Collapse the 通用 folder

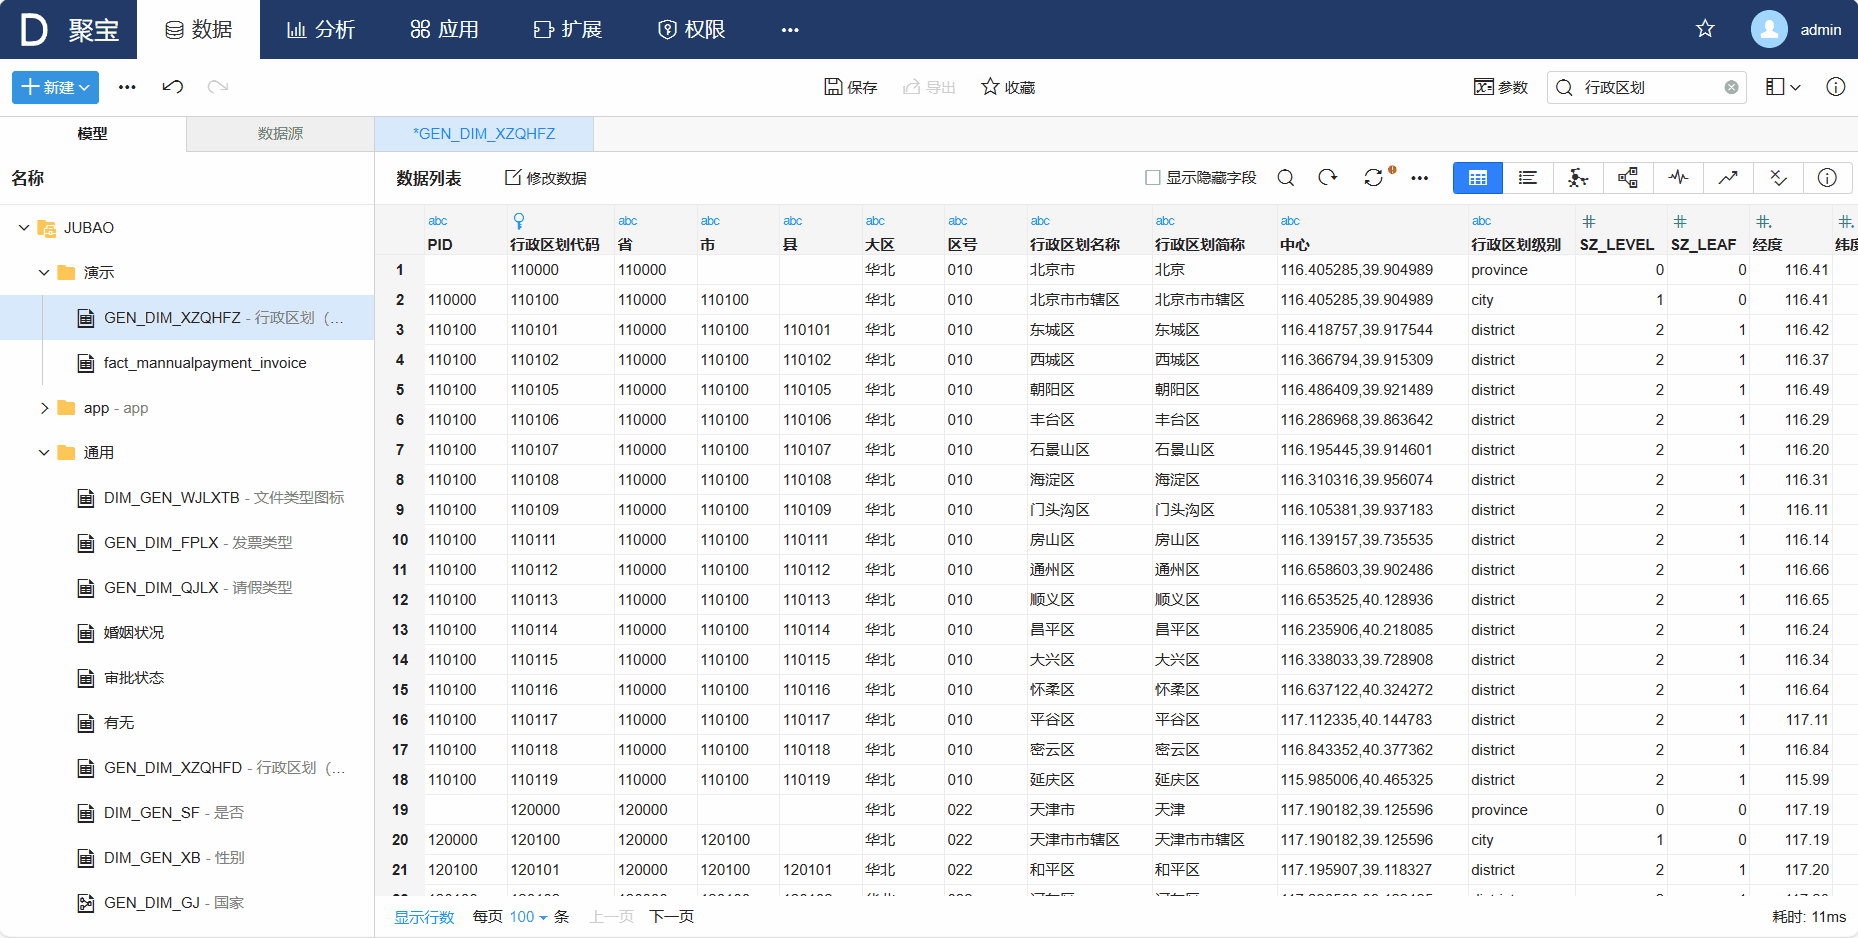pos(44,453)
